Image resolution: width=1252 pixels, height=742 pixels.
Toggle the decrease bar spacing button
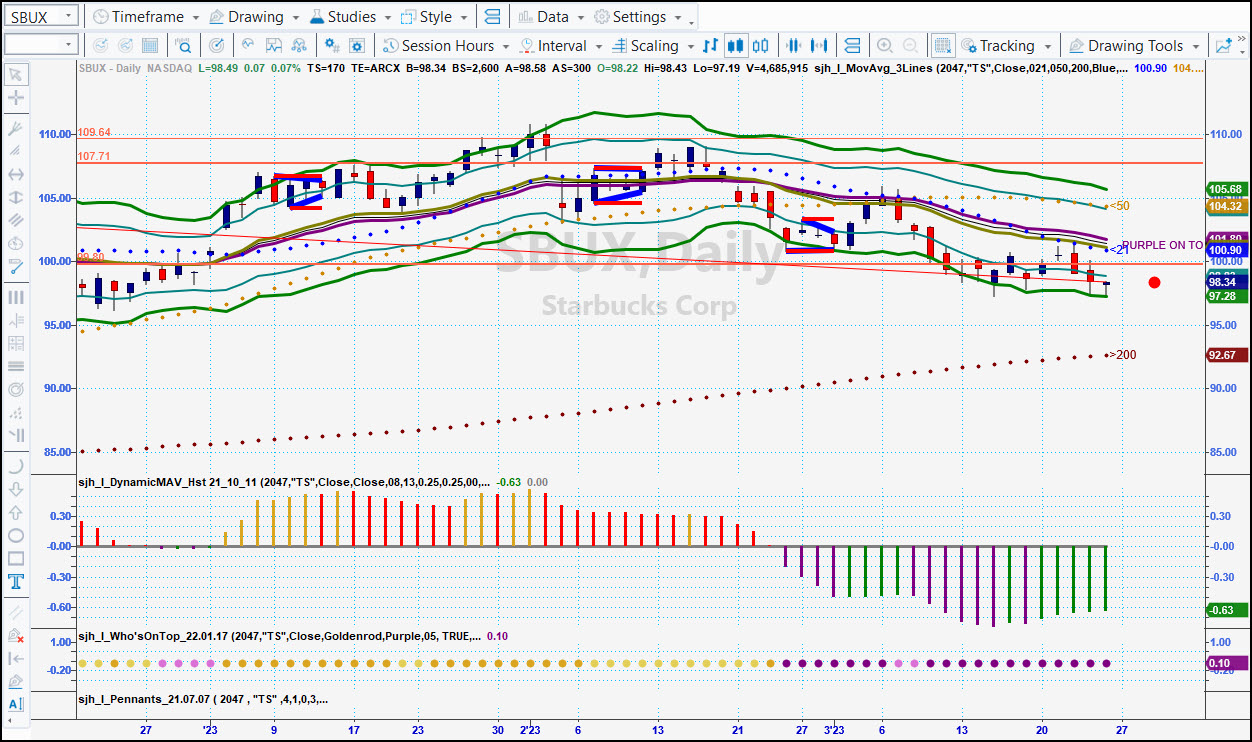pos(794,46)
